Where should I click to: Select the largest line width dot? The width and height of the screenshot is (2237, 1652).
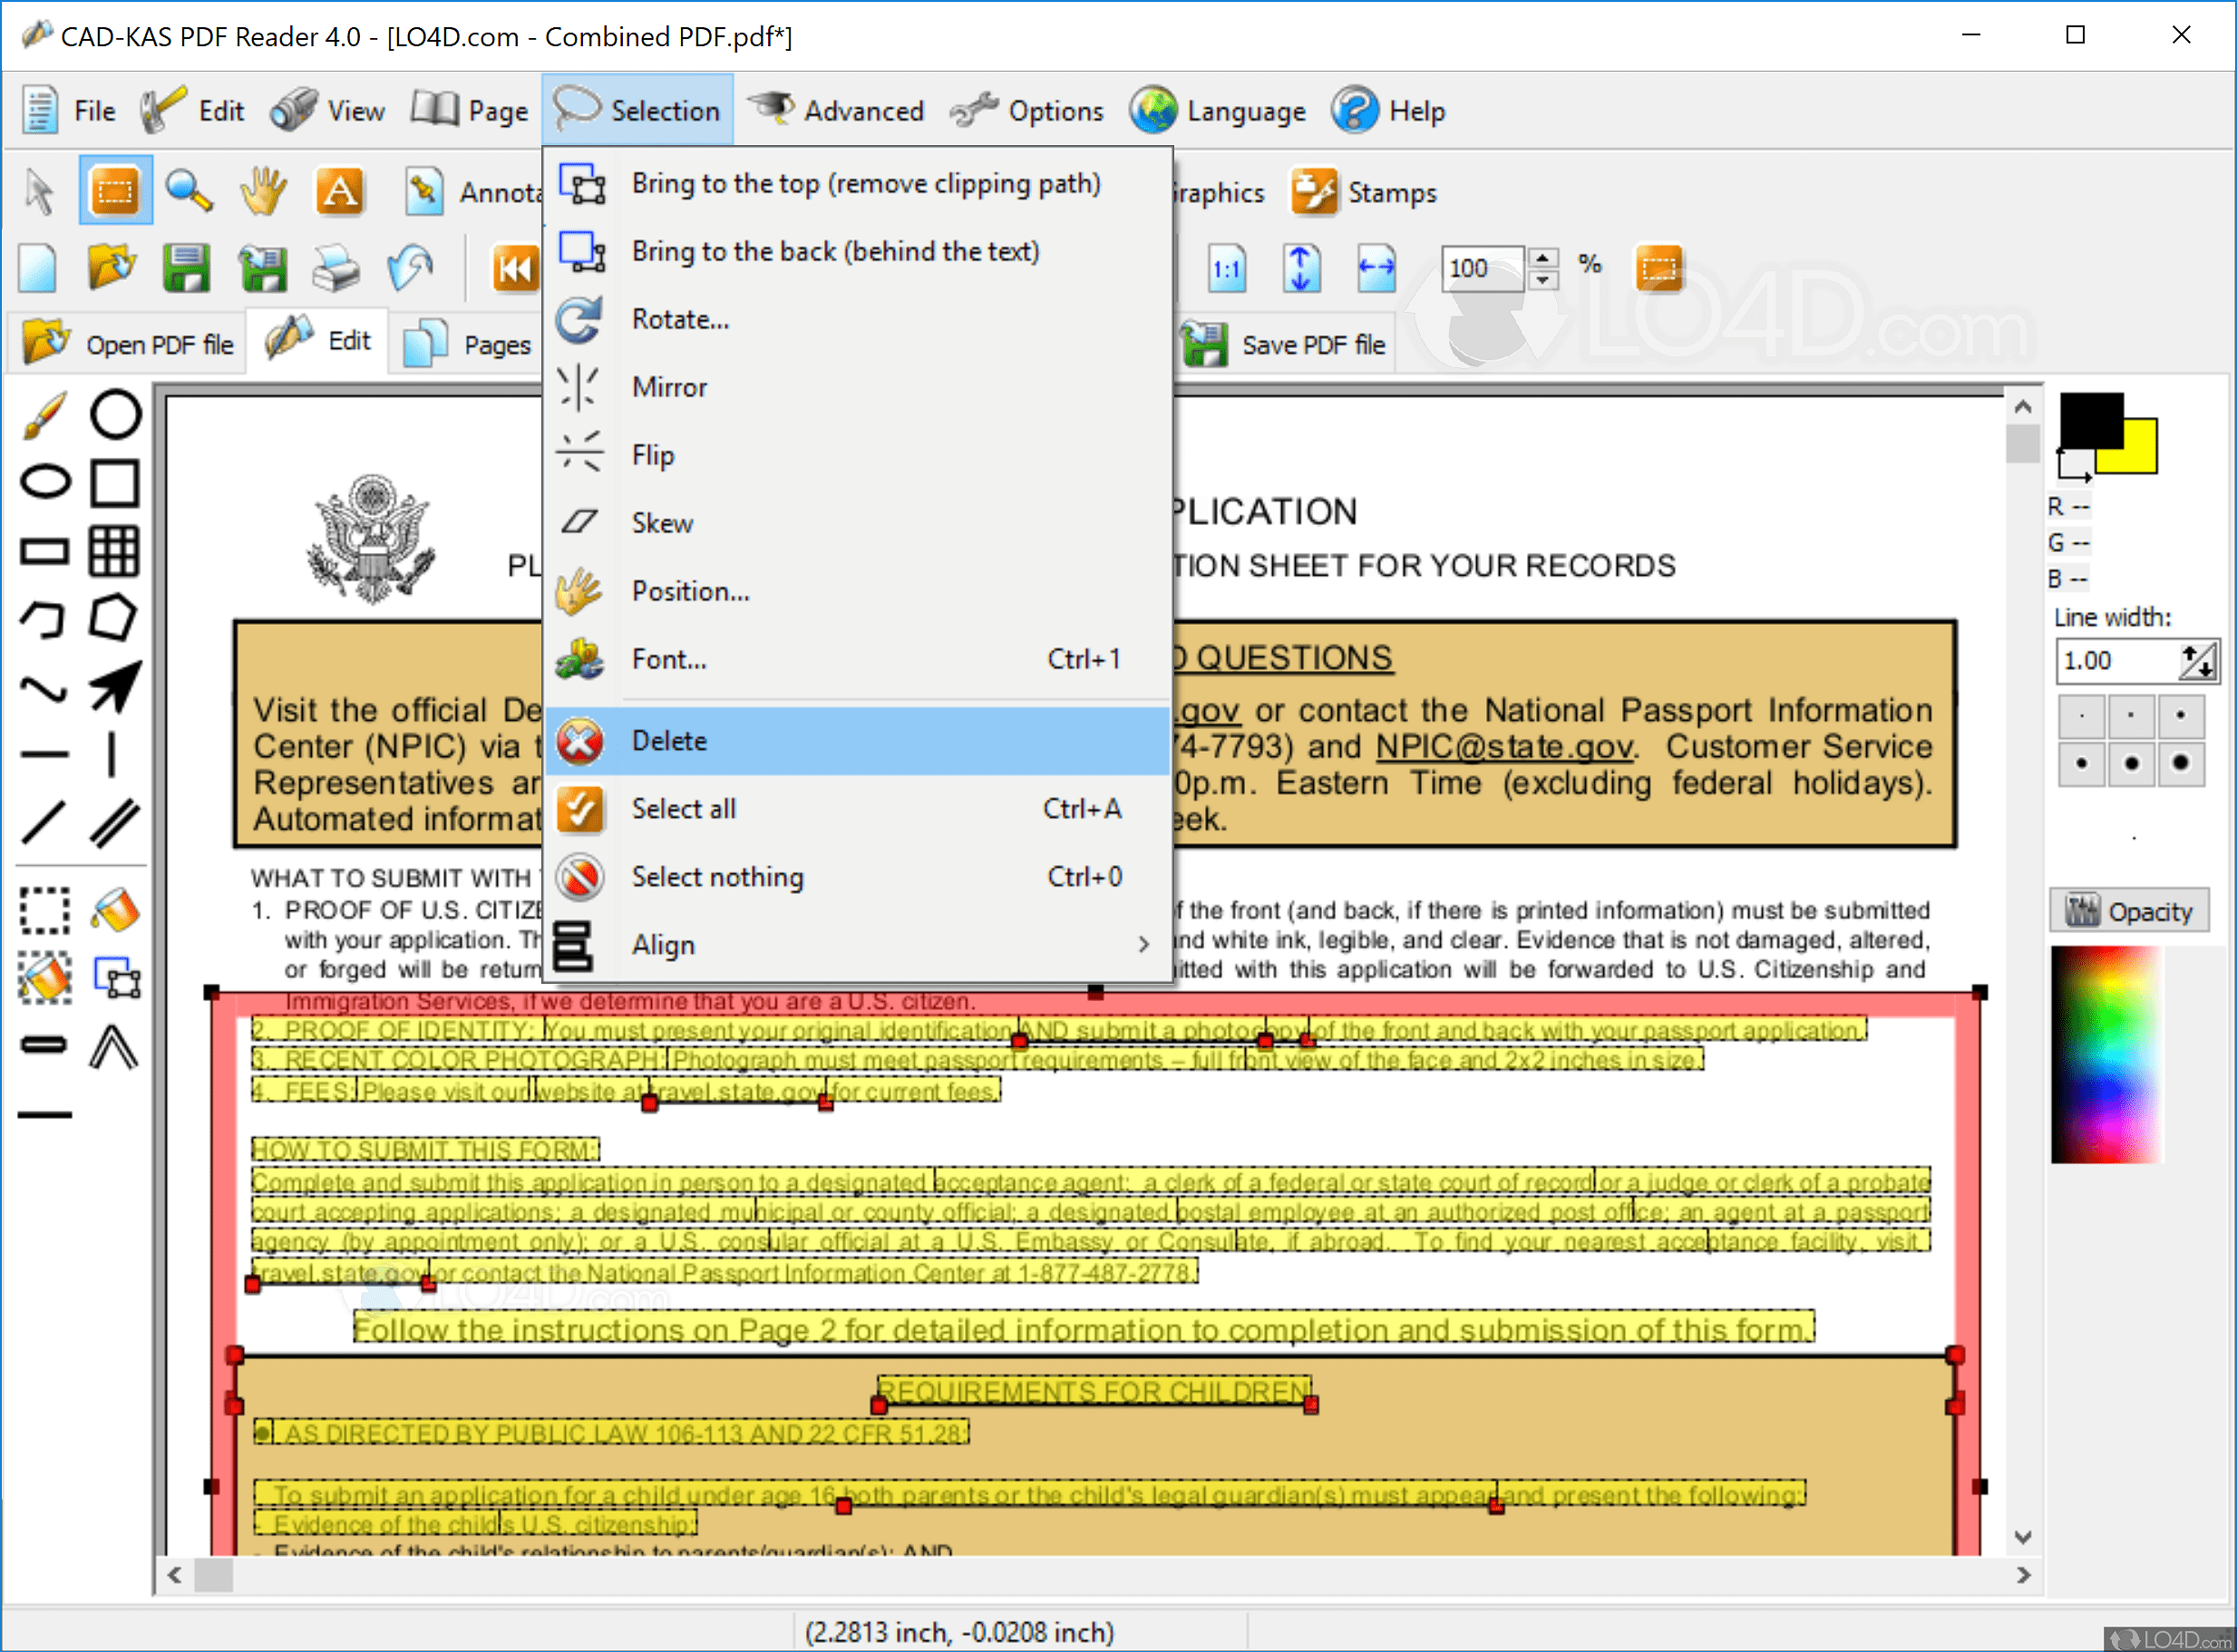point(2180,764)
